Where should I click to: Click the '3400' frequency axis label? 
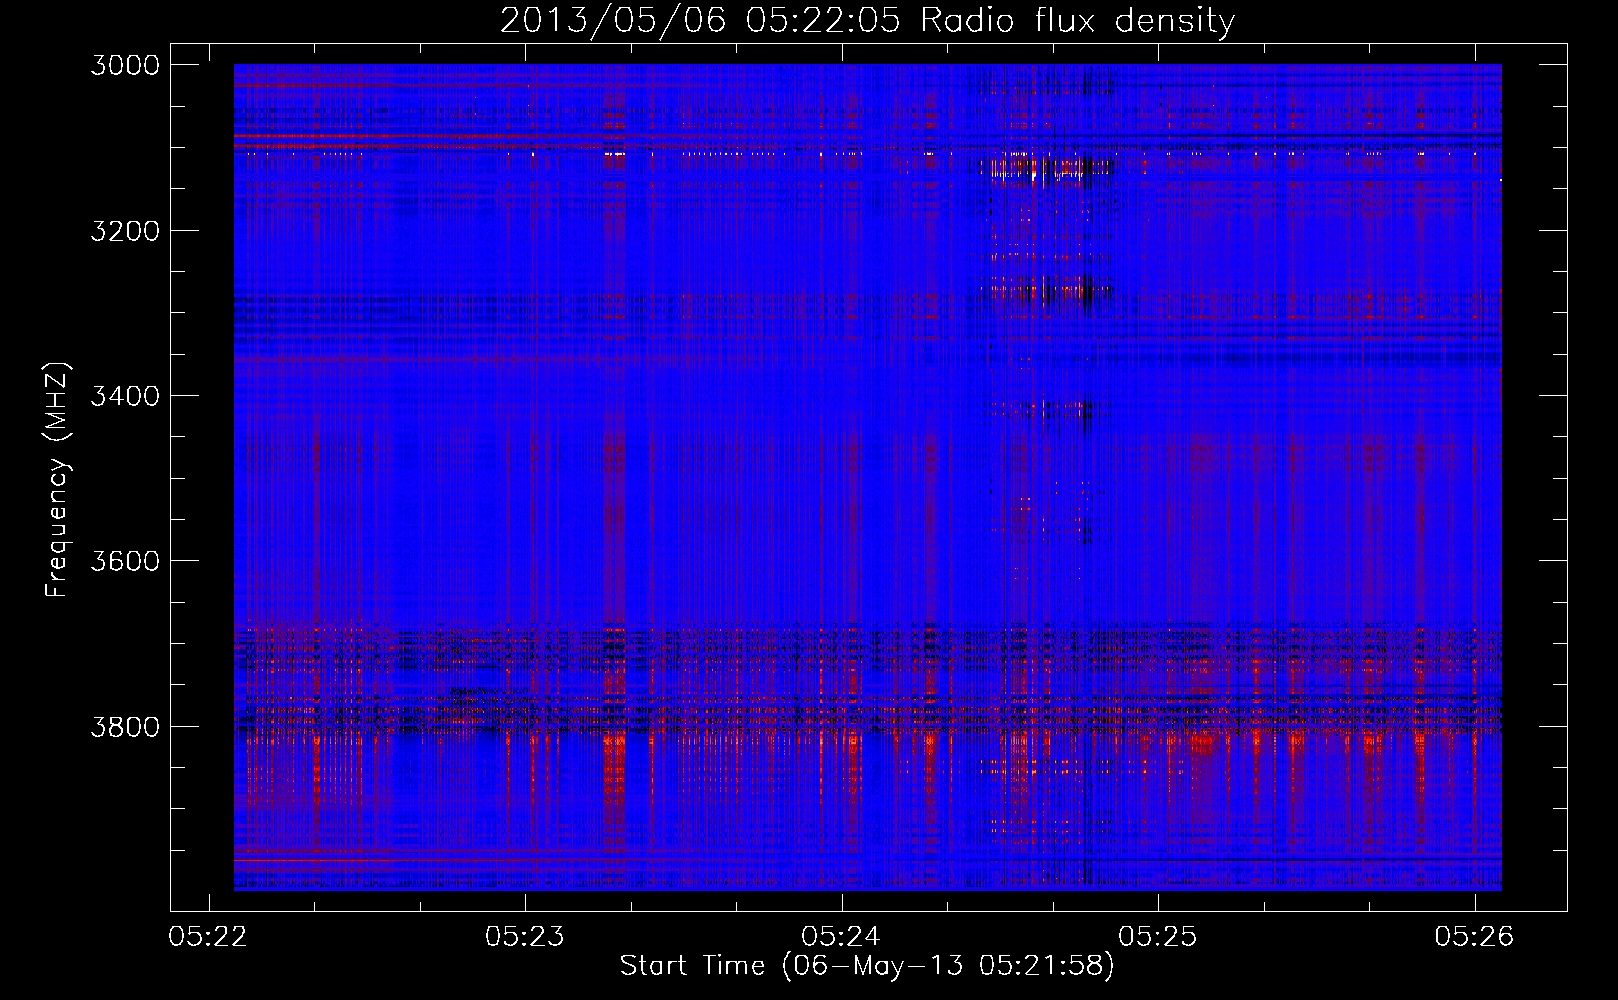point(125,396)
